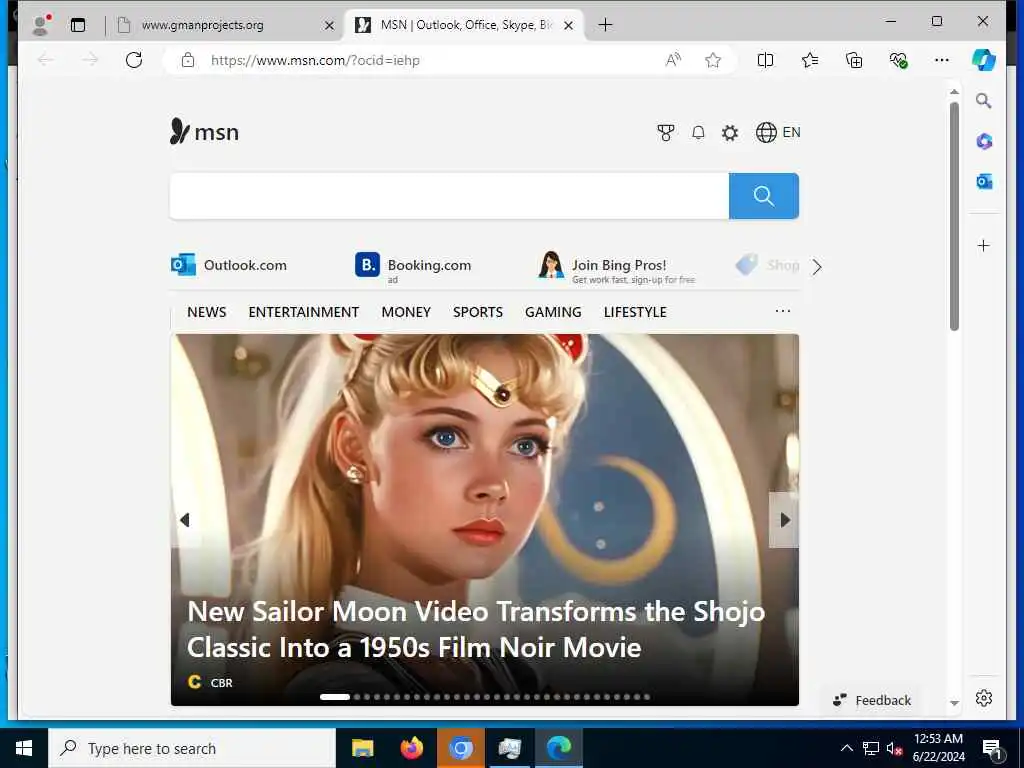Show previous carousel story
1024x768 pixels.
[x=185, y=520]
